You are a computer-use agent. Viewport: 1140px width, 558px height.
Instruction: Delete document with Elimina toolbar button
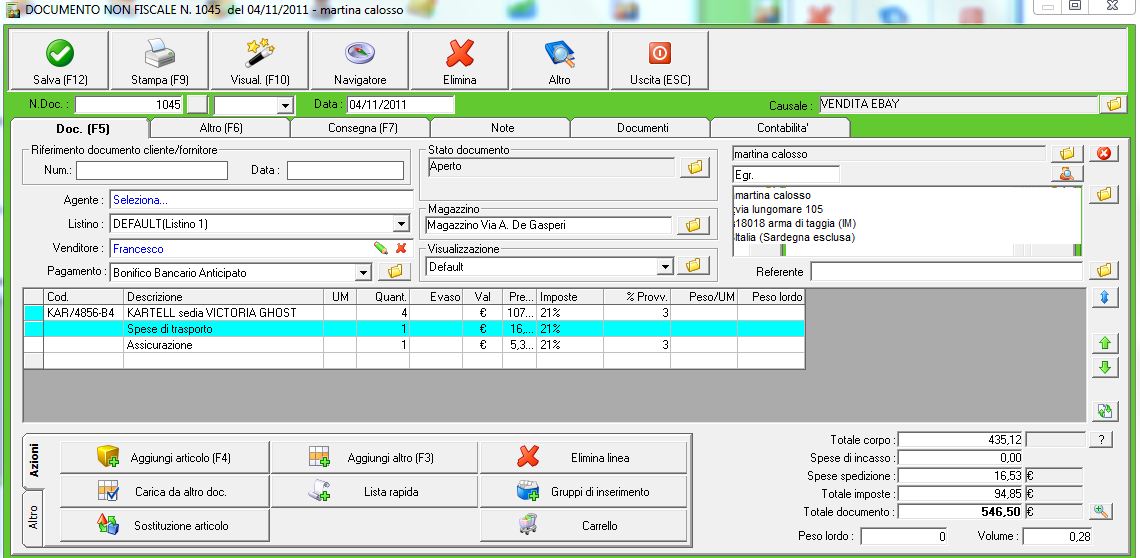click(x=459, y=61)
